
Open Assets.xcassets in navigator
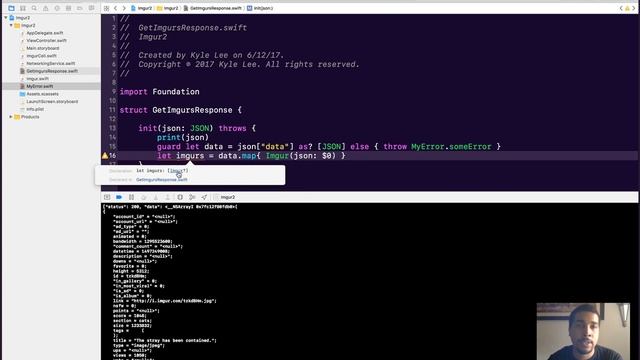click(42, 94)
